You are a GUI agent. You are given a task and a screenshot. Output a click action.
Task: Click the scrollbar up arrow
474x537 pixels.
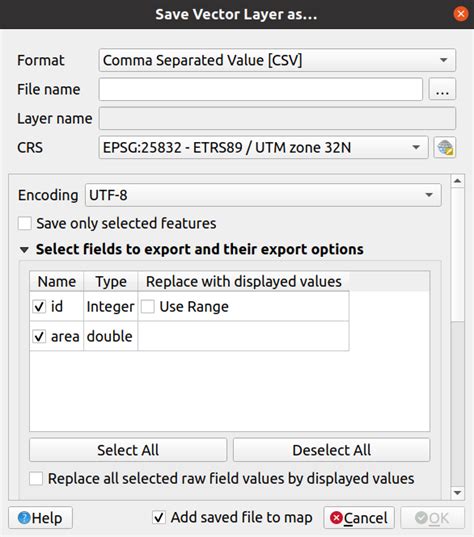(x=458, y=181)
